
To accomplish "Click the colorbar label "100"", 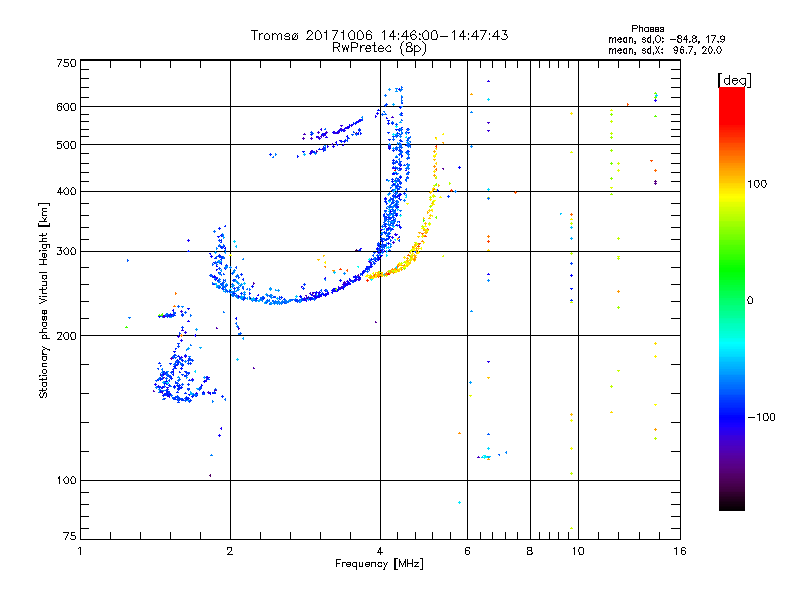I will click(x=757, y=184).
